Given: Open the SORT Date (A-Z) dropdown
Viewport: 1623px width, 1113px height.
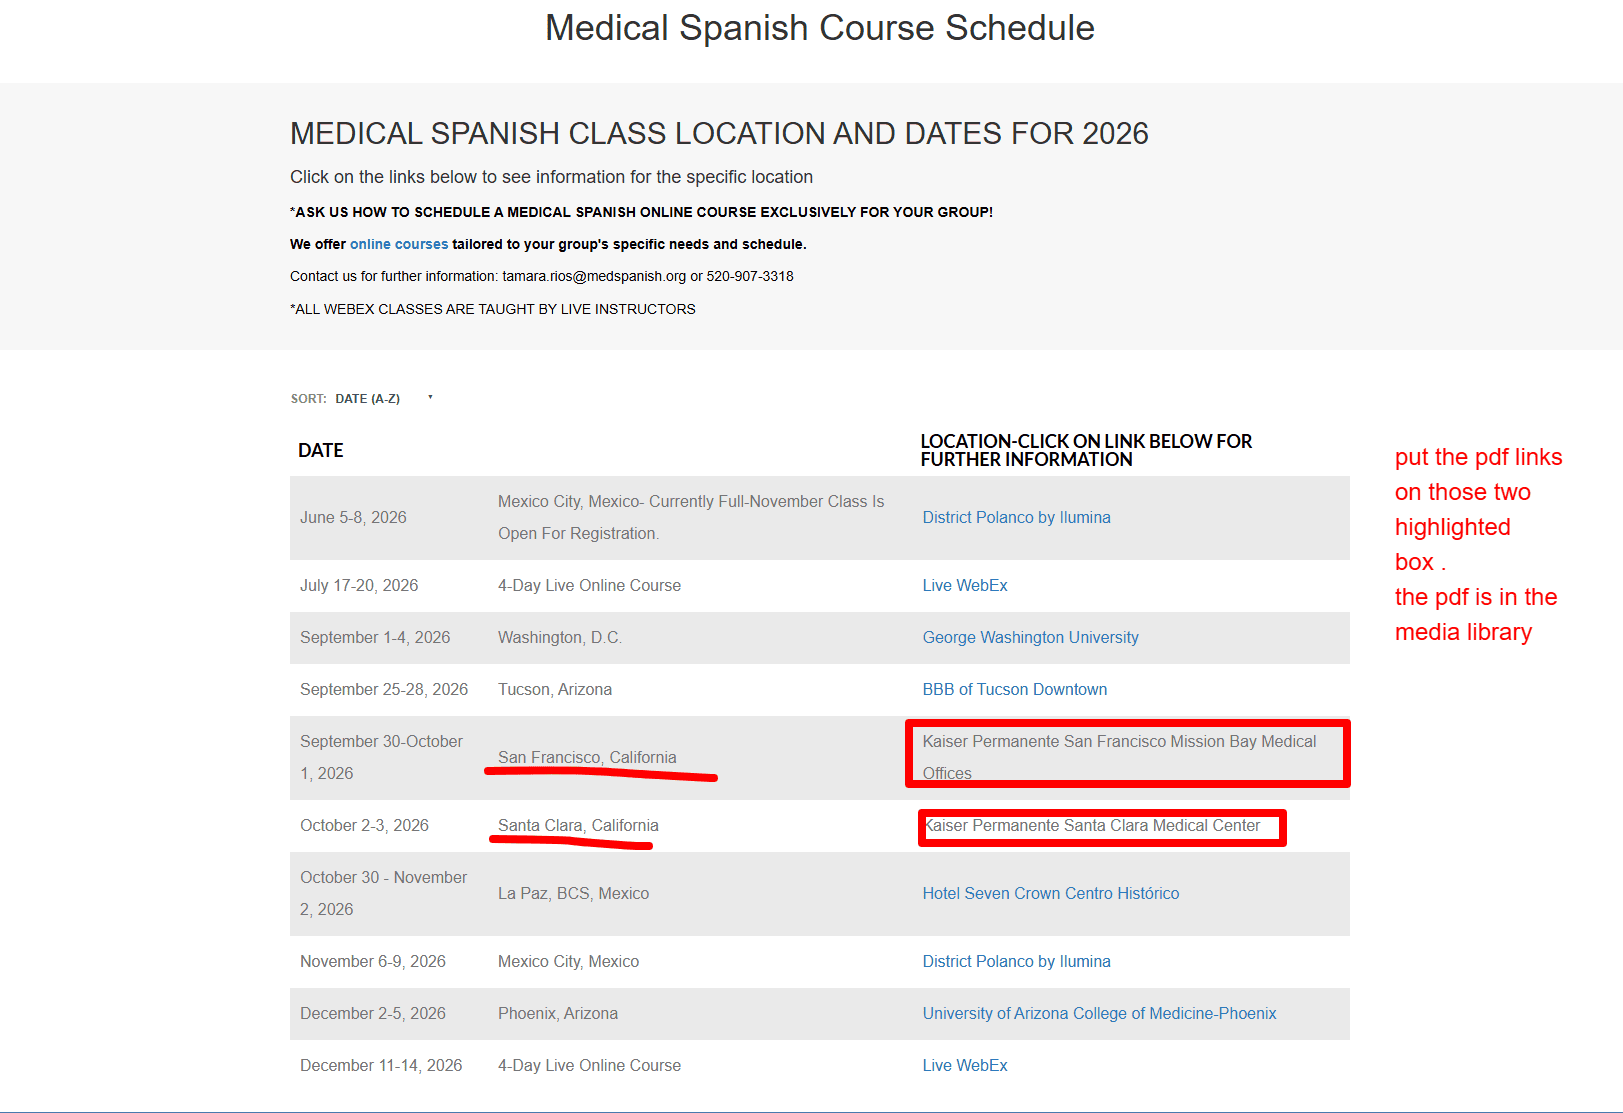Looking at the screenshot, I should pyautogui.click(x=368, y=398).
